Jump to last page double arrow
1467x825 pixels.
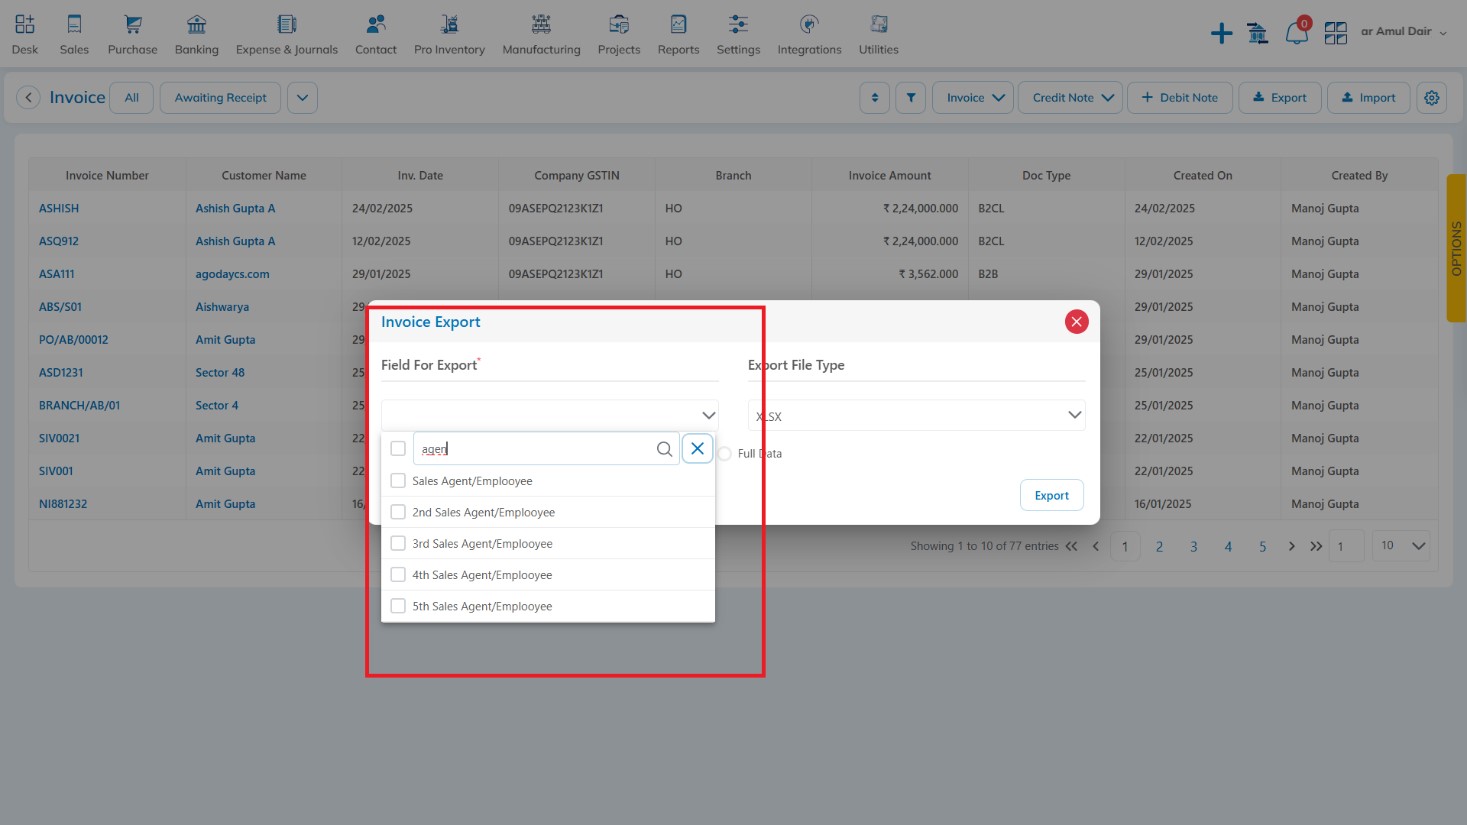tap(1316, 546)
